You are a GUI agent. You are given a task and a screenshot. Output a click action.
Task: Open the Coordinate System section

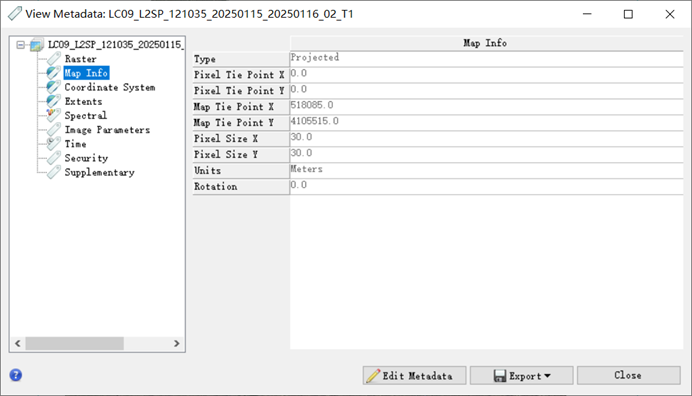(x=110, y=87)
